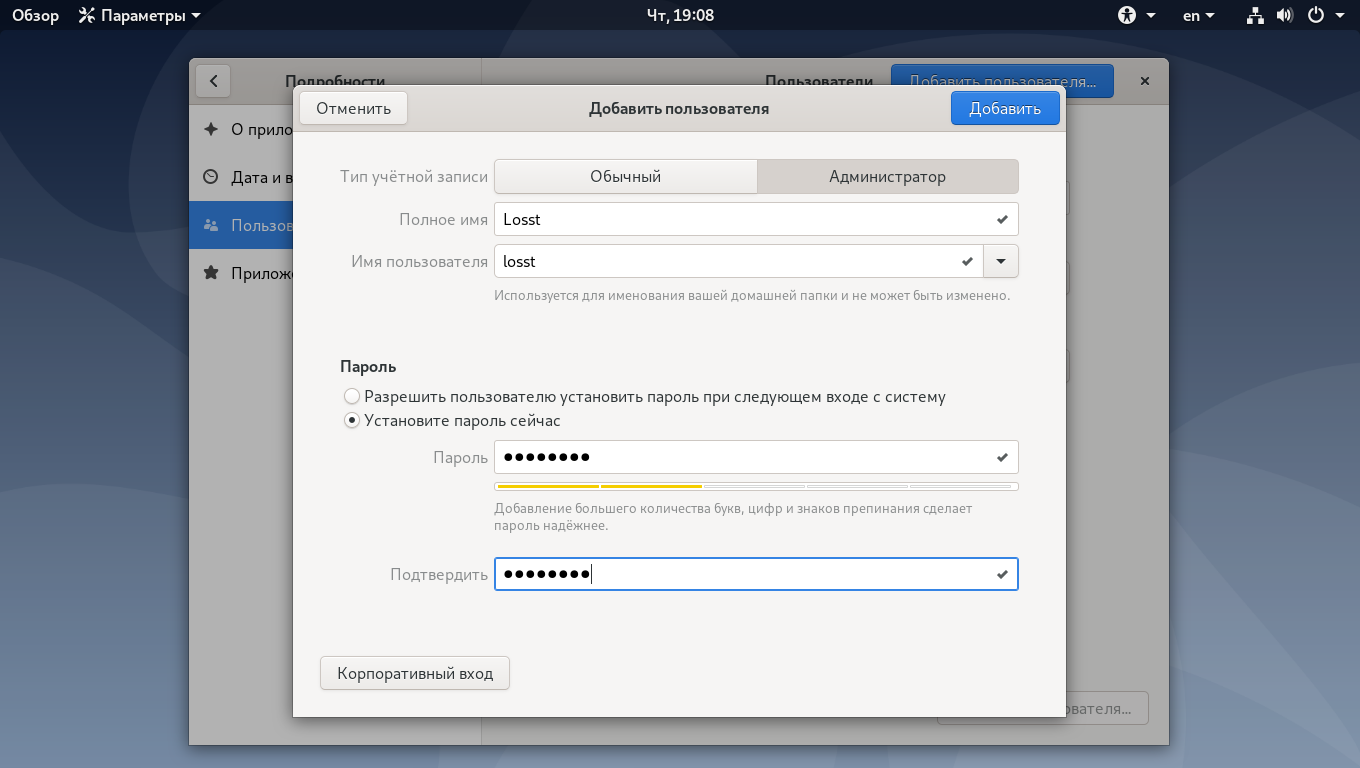Click the Подтвердить password field
The height and width of the screenshot is (768, 1360).
point(756,574)
